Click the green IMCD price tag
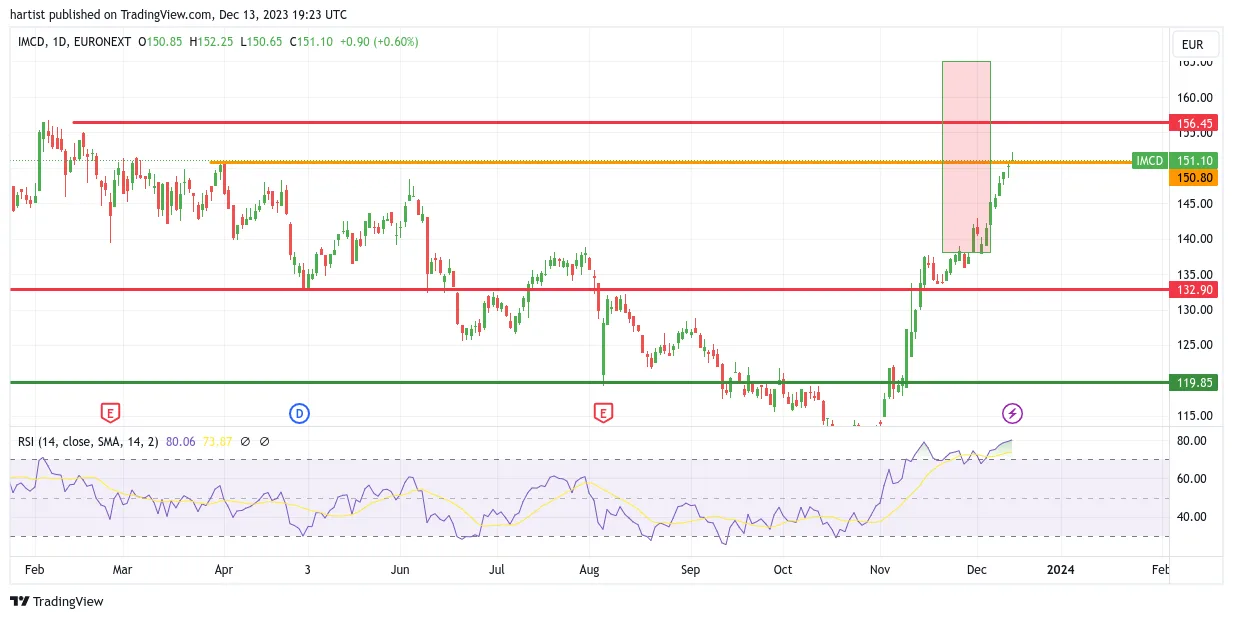This screenshot has height=619, width=1233. (1150, 161)
